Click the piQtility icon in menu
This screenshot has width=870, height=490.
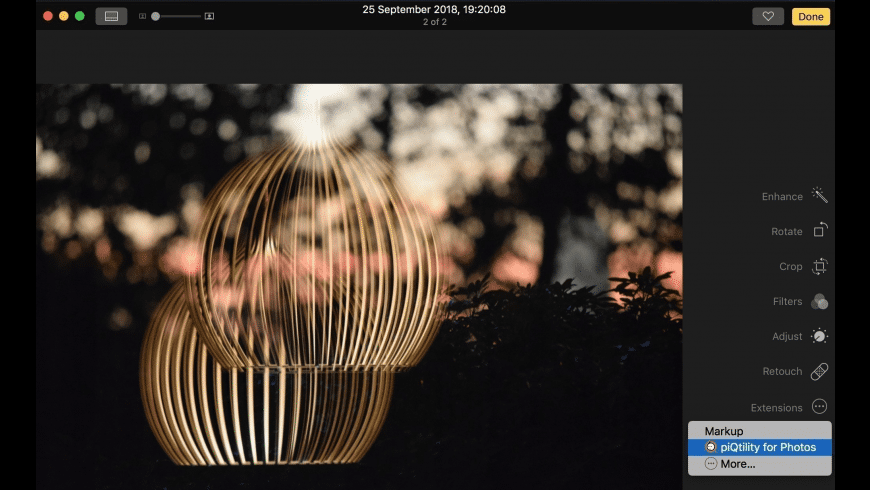pyautogui.click(x=711, y=447)
